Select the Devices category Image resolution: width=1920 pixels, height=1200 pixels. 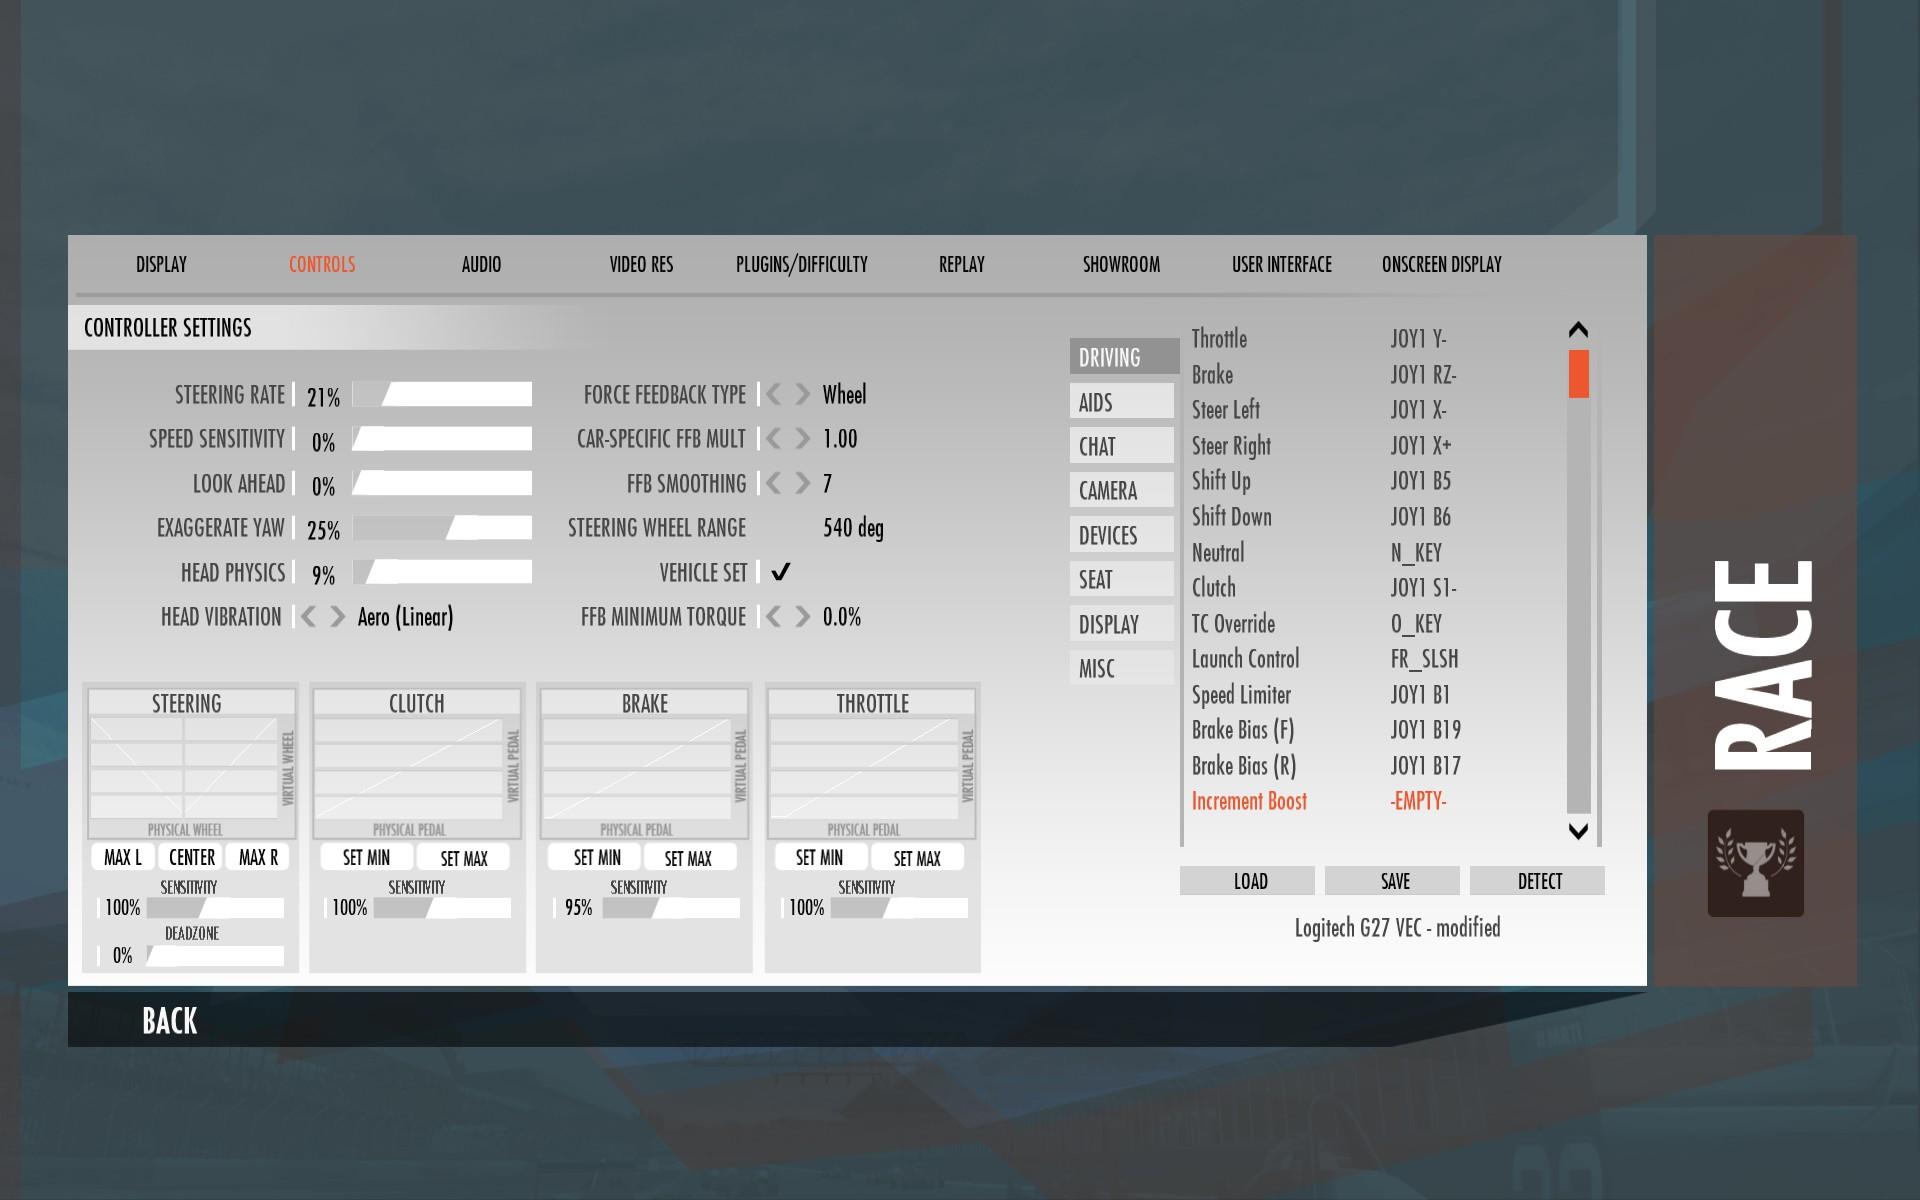[1121, 535]
